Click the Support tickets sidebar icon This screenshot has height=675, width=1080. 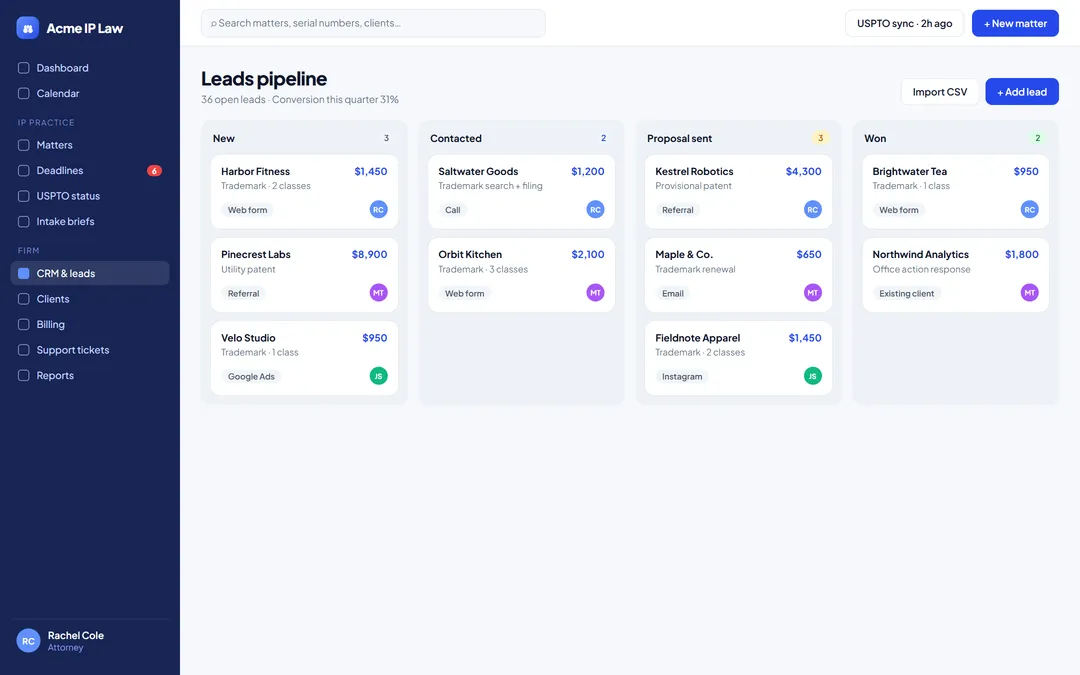(23, 350)
